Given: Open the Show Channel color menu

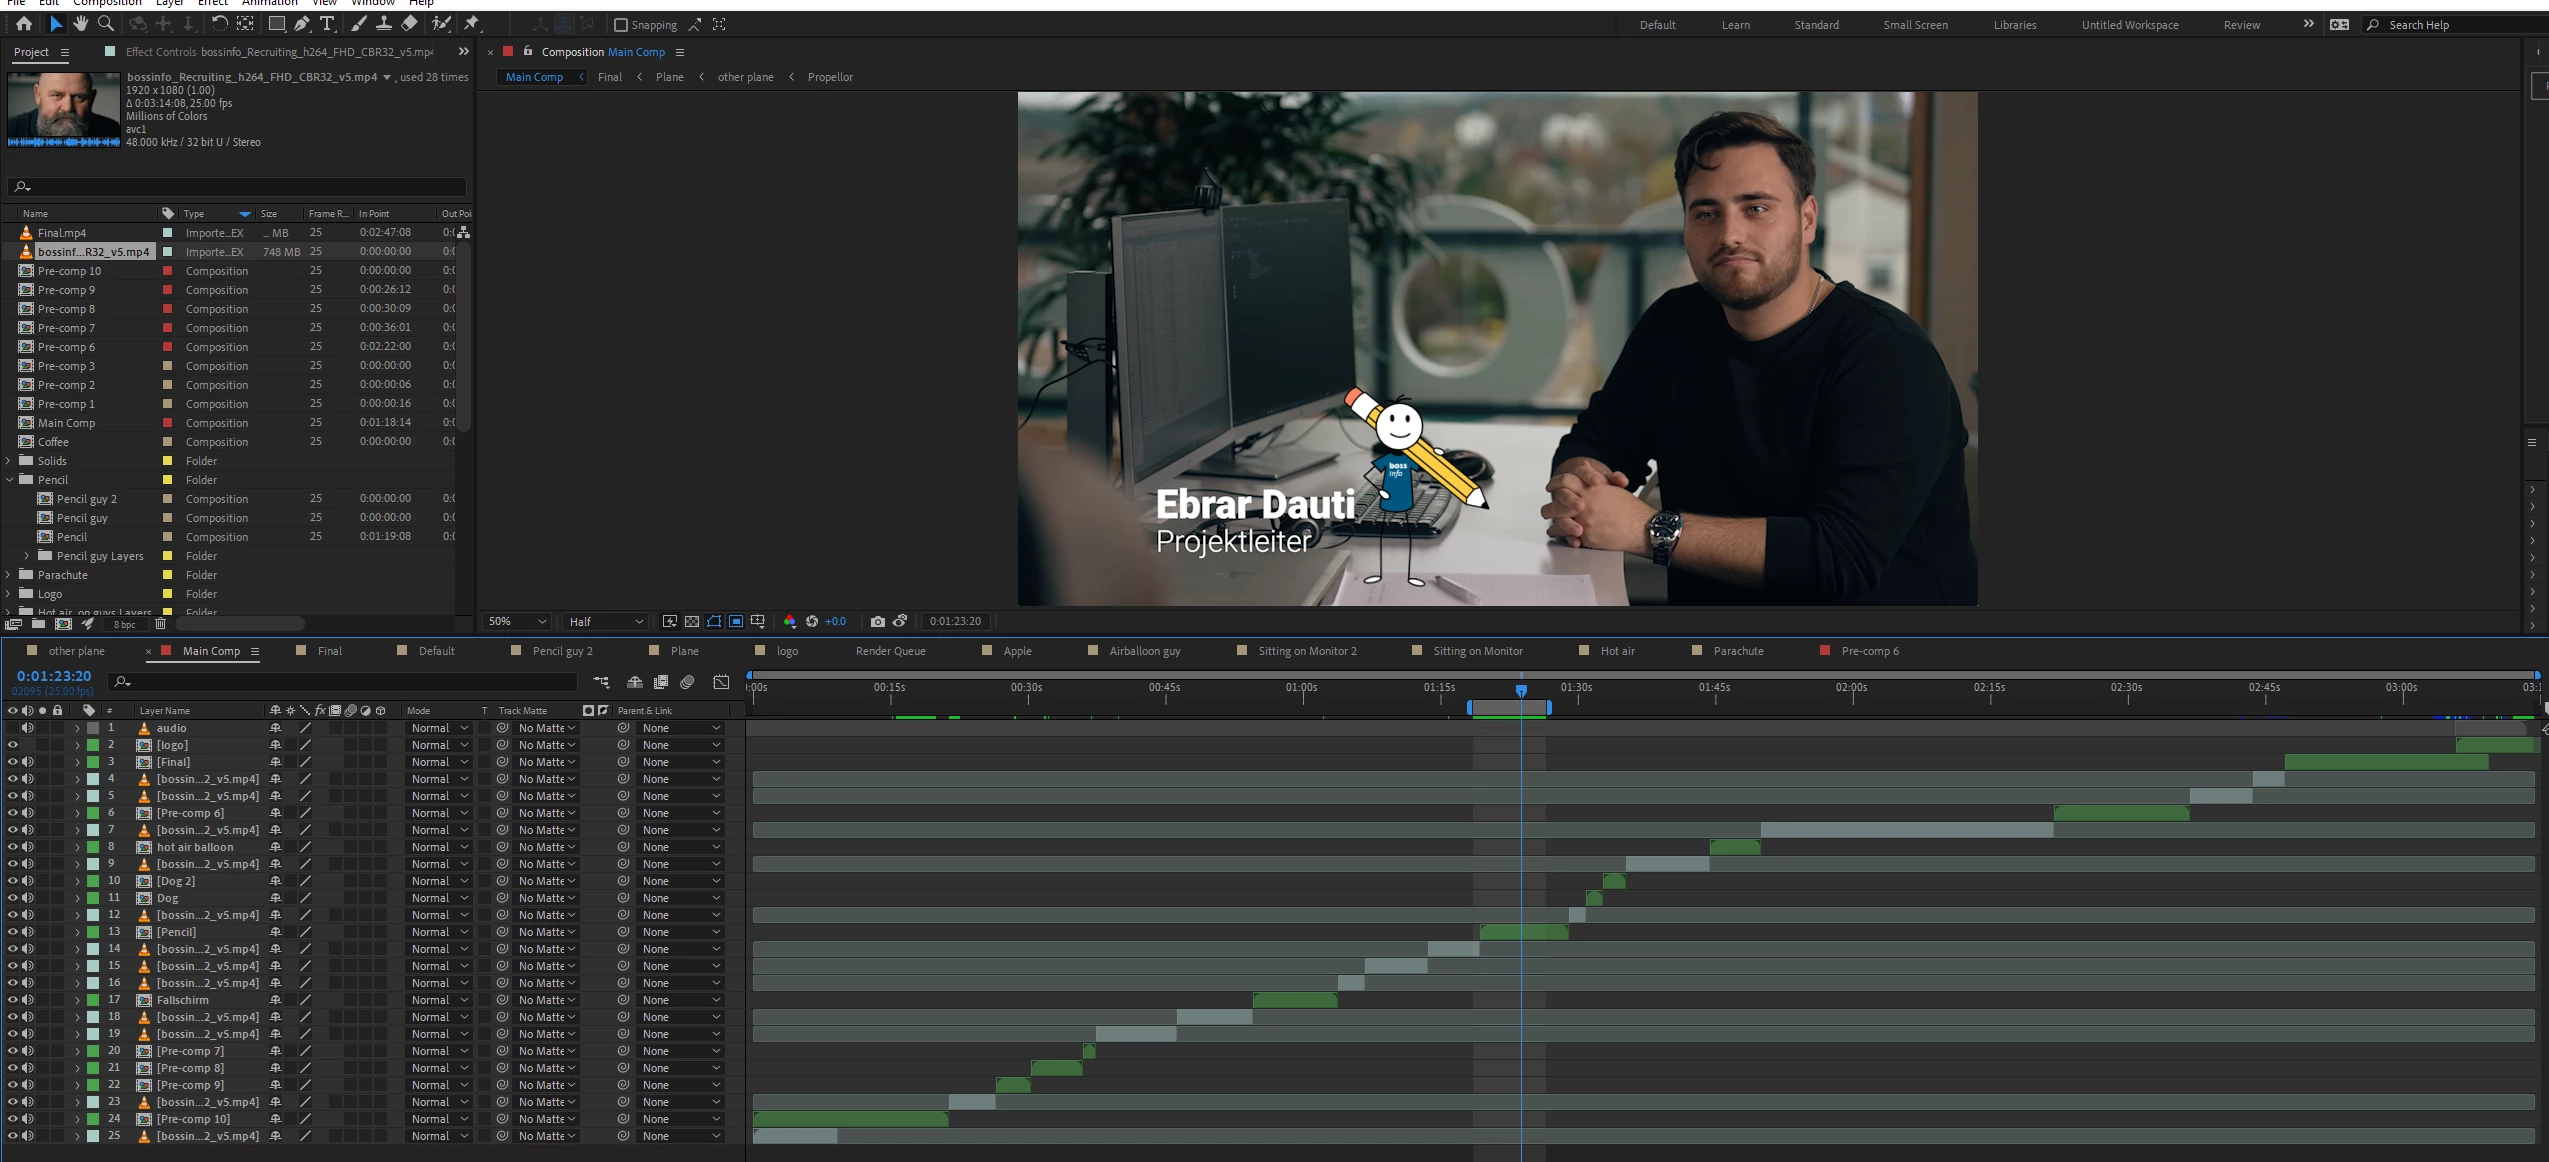Looking at the screenshot, I should click(x=789, y=621).
